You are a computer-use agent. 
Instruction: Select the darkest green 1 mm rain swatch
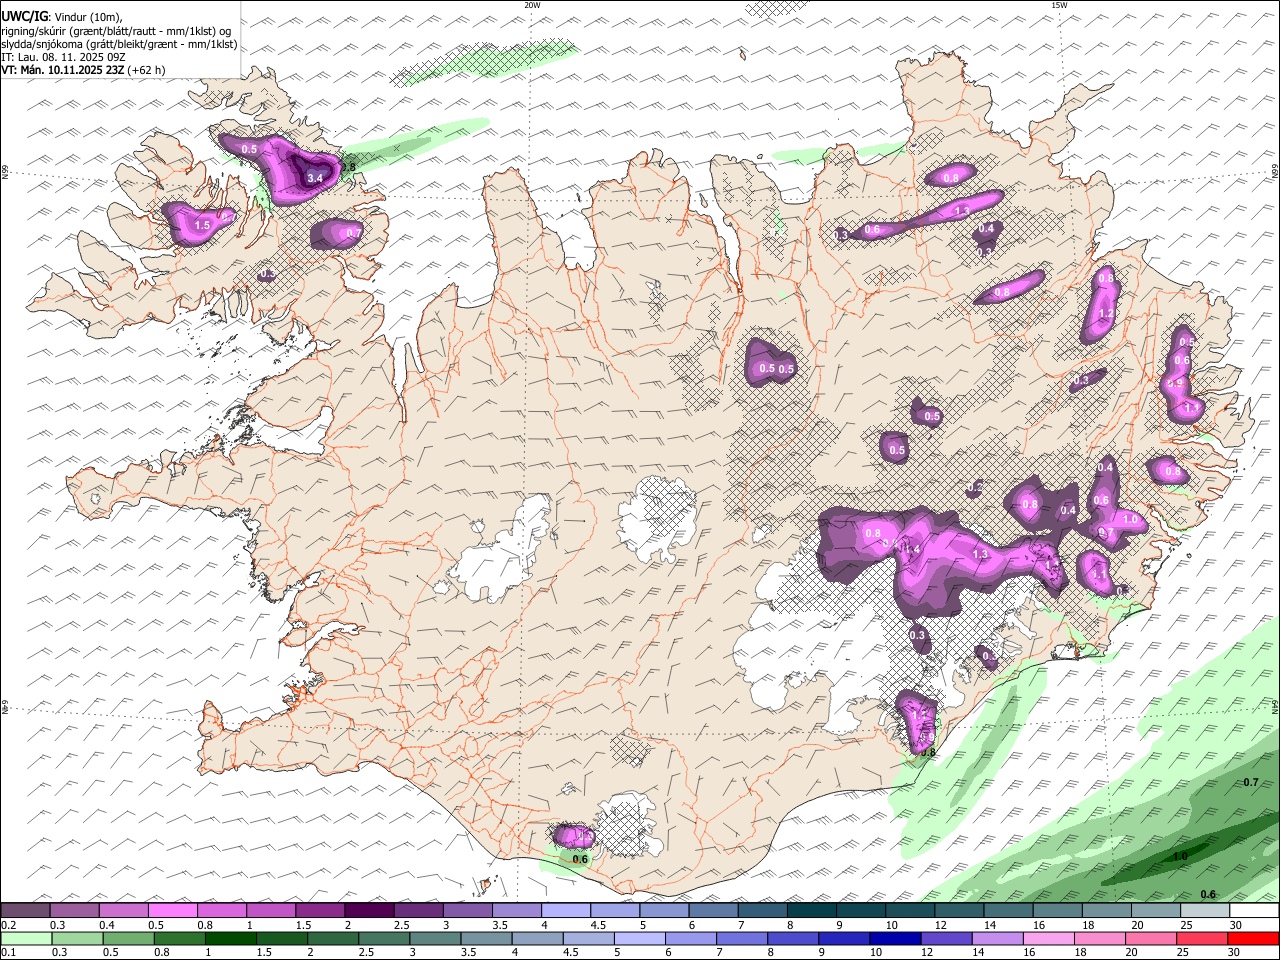[230, 938]
